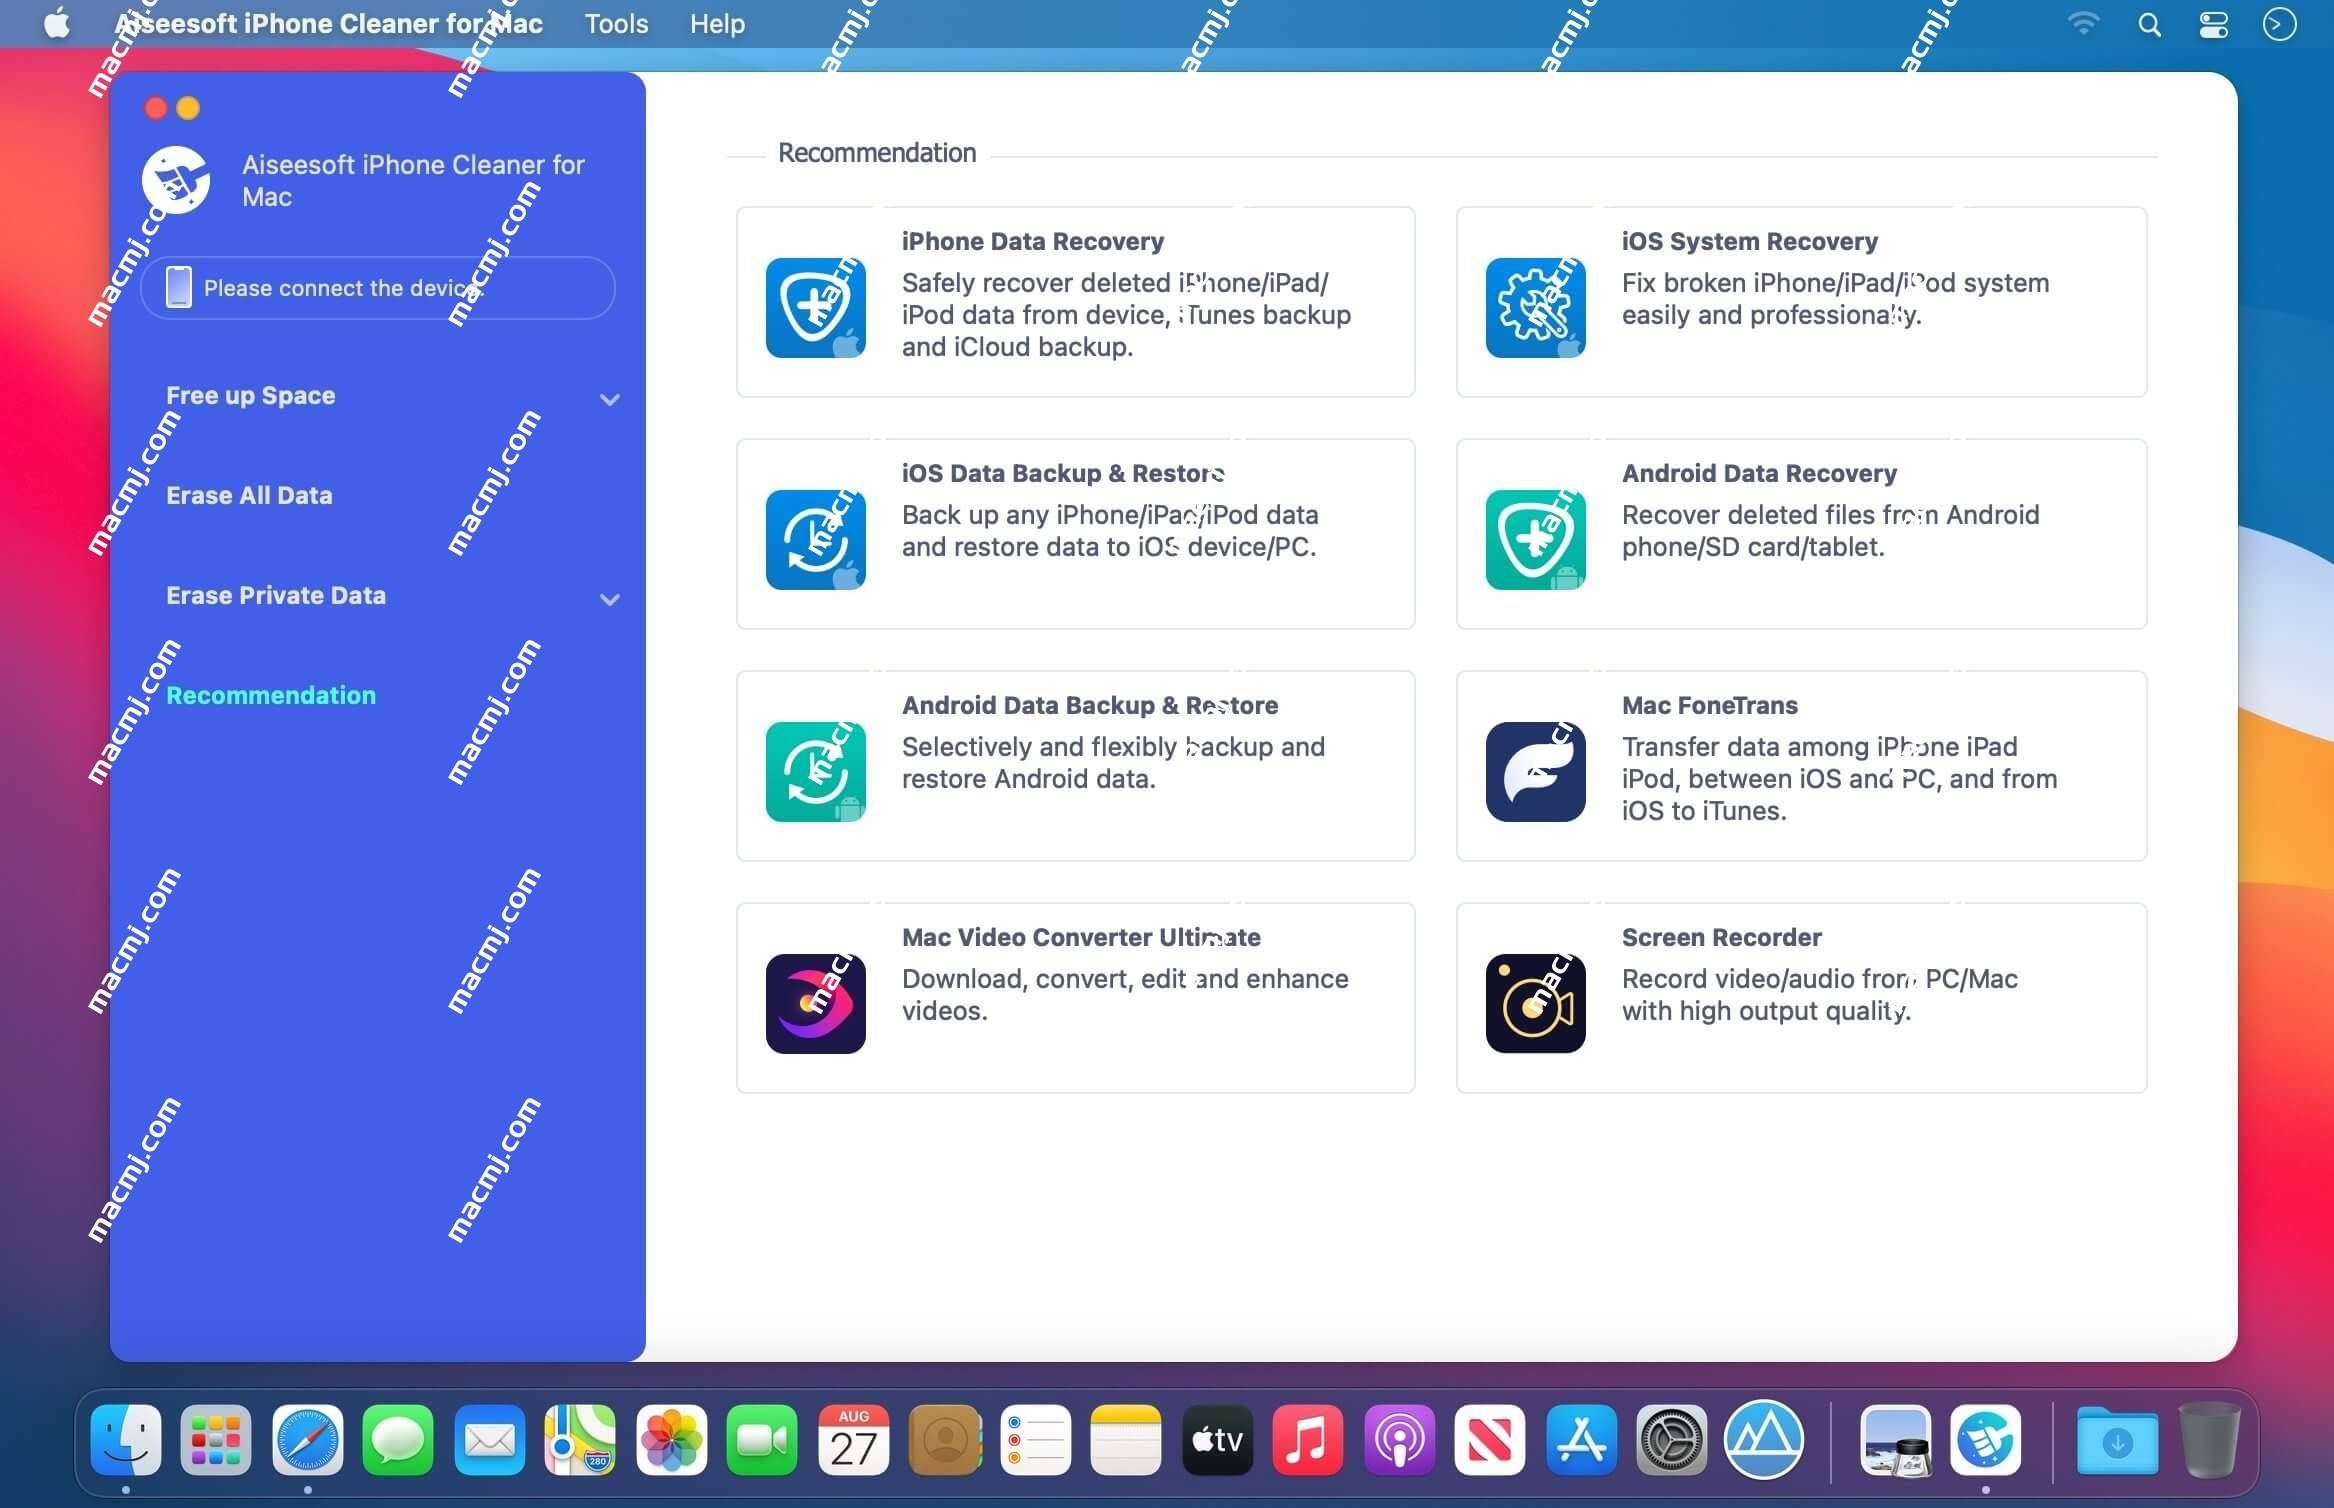Click iPhone Cleaner icon in the Dock
Screen dimensions: 2334x1508
coord(1985,1440)
